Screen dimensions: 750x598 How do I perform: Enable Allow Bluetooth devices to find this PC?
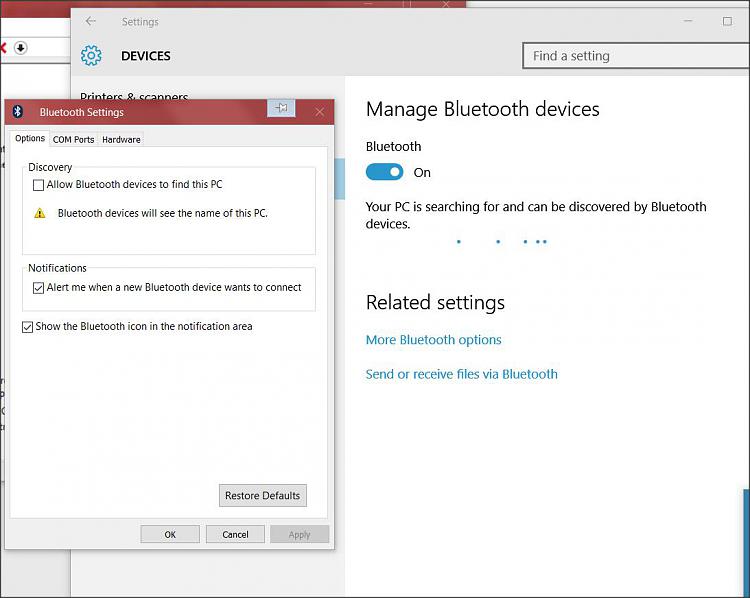pos(38,185)
